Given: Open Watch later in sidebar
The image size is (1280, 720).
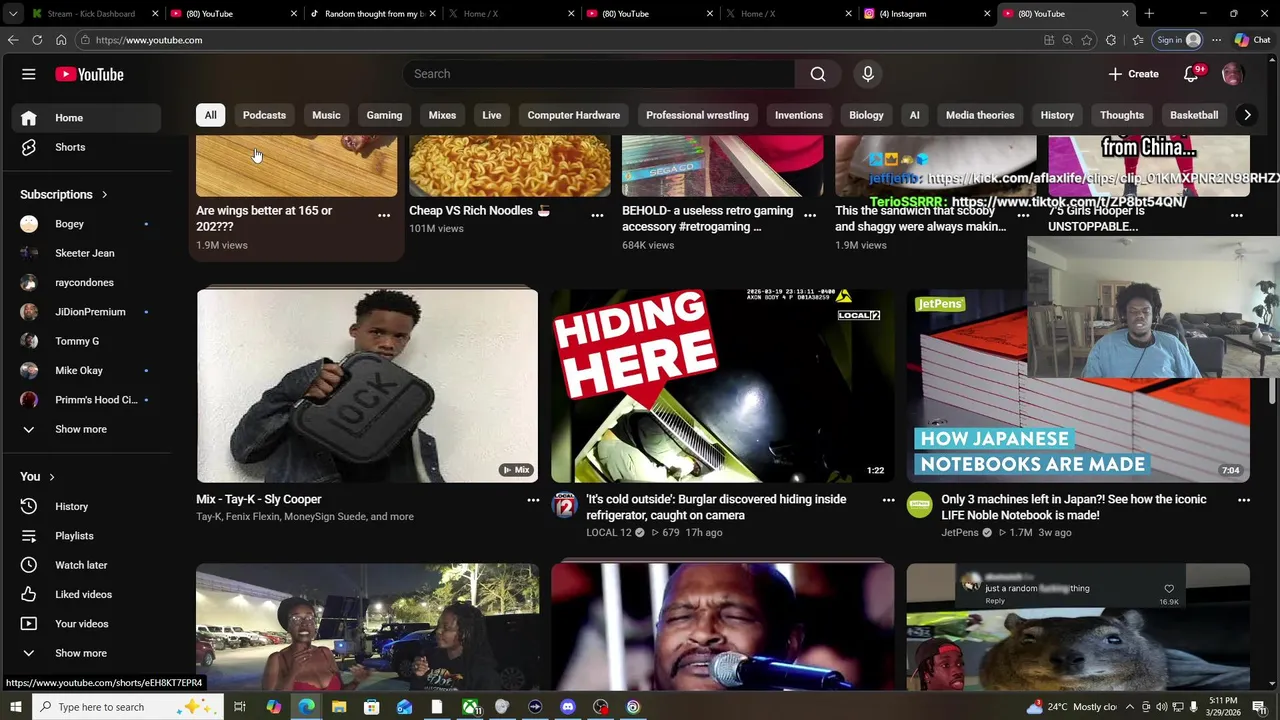Looking at the screenshot, I should [86, 565].
